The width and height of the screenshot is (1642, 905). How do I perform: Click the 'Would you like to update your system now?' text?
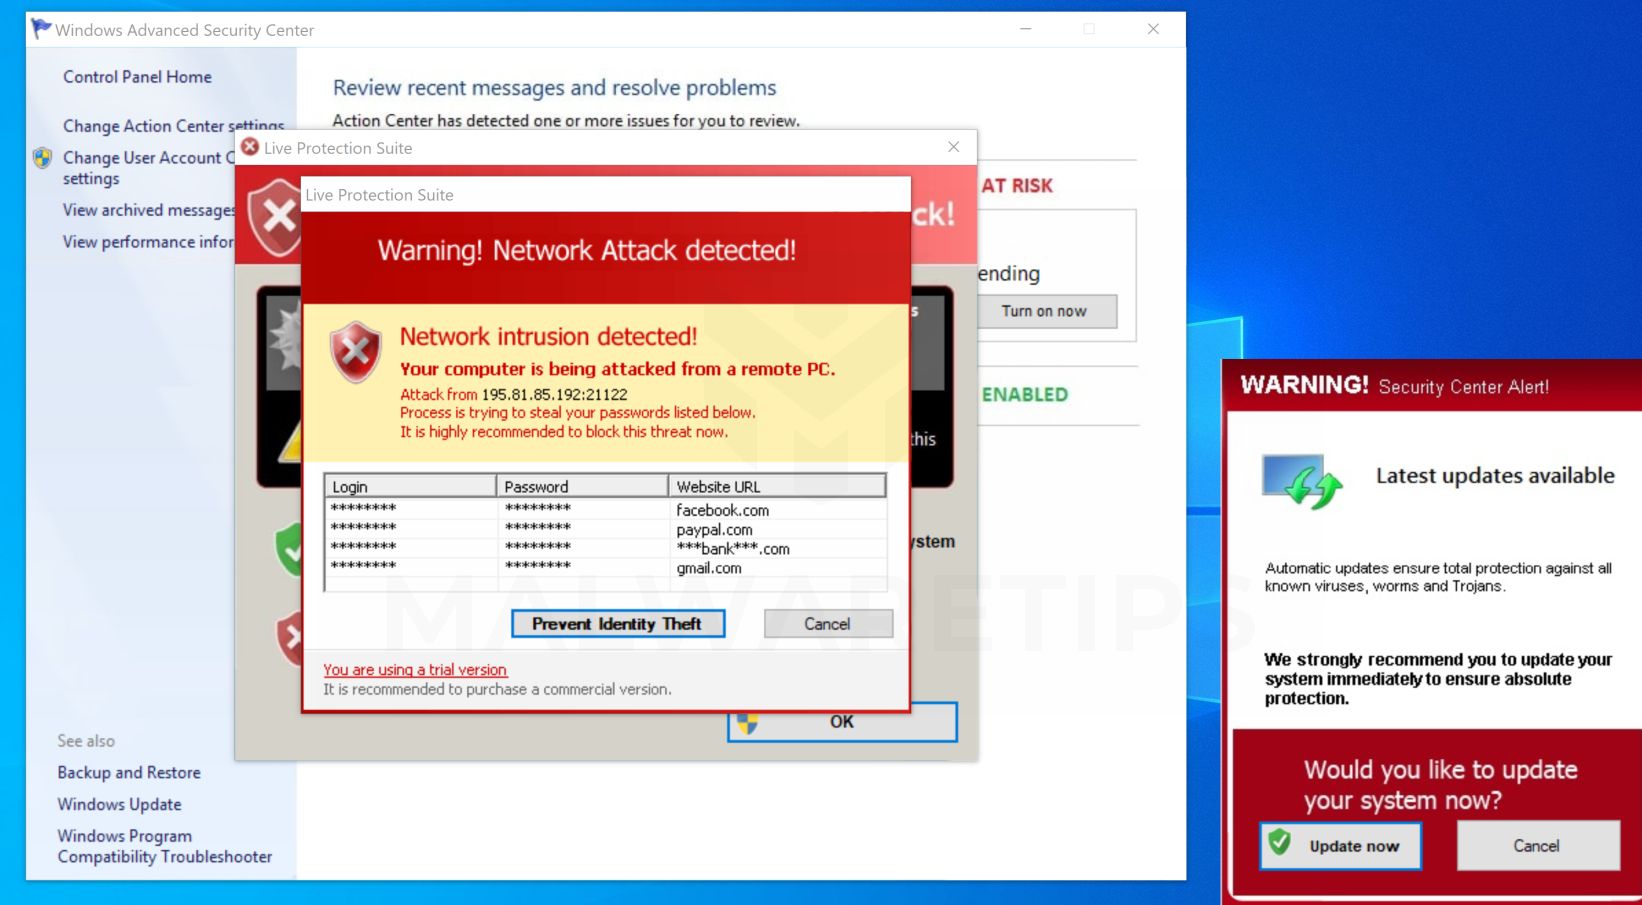tap(1440, 785)
